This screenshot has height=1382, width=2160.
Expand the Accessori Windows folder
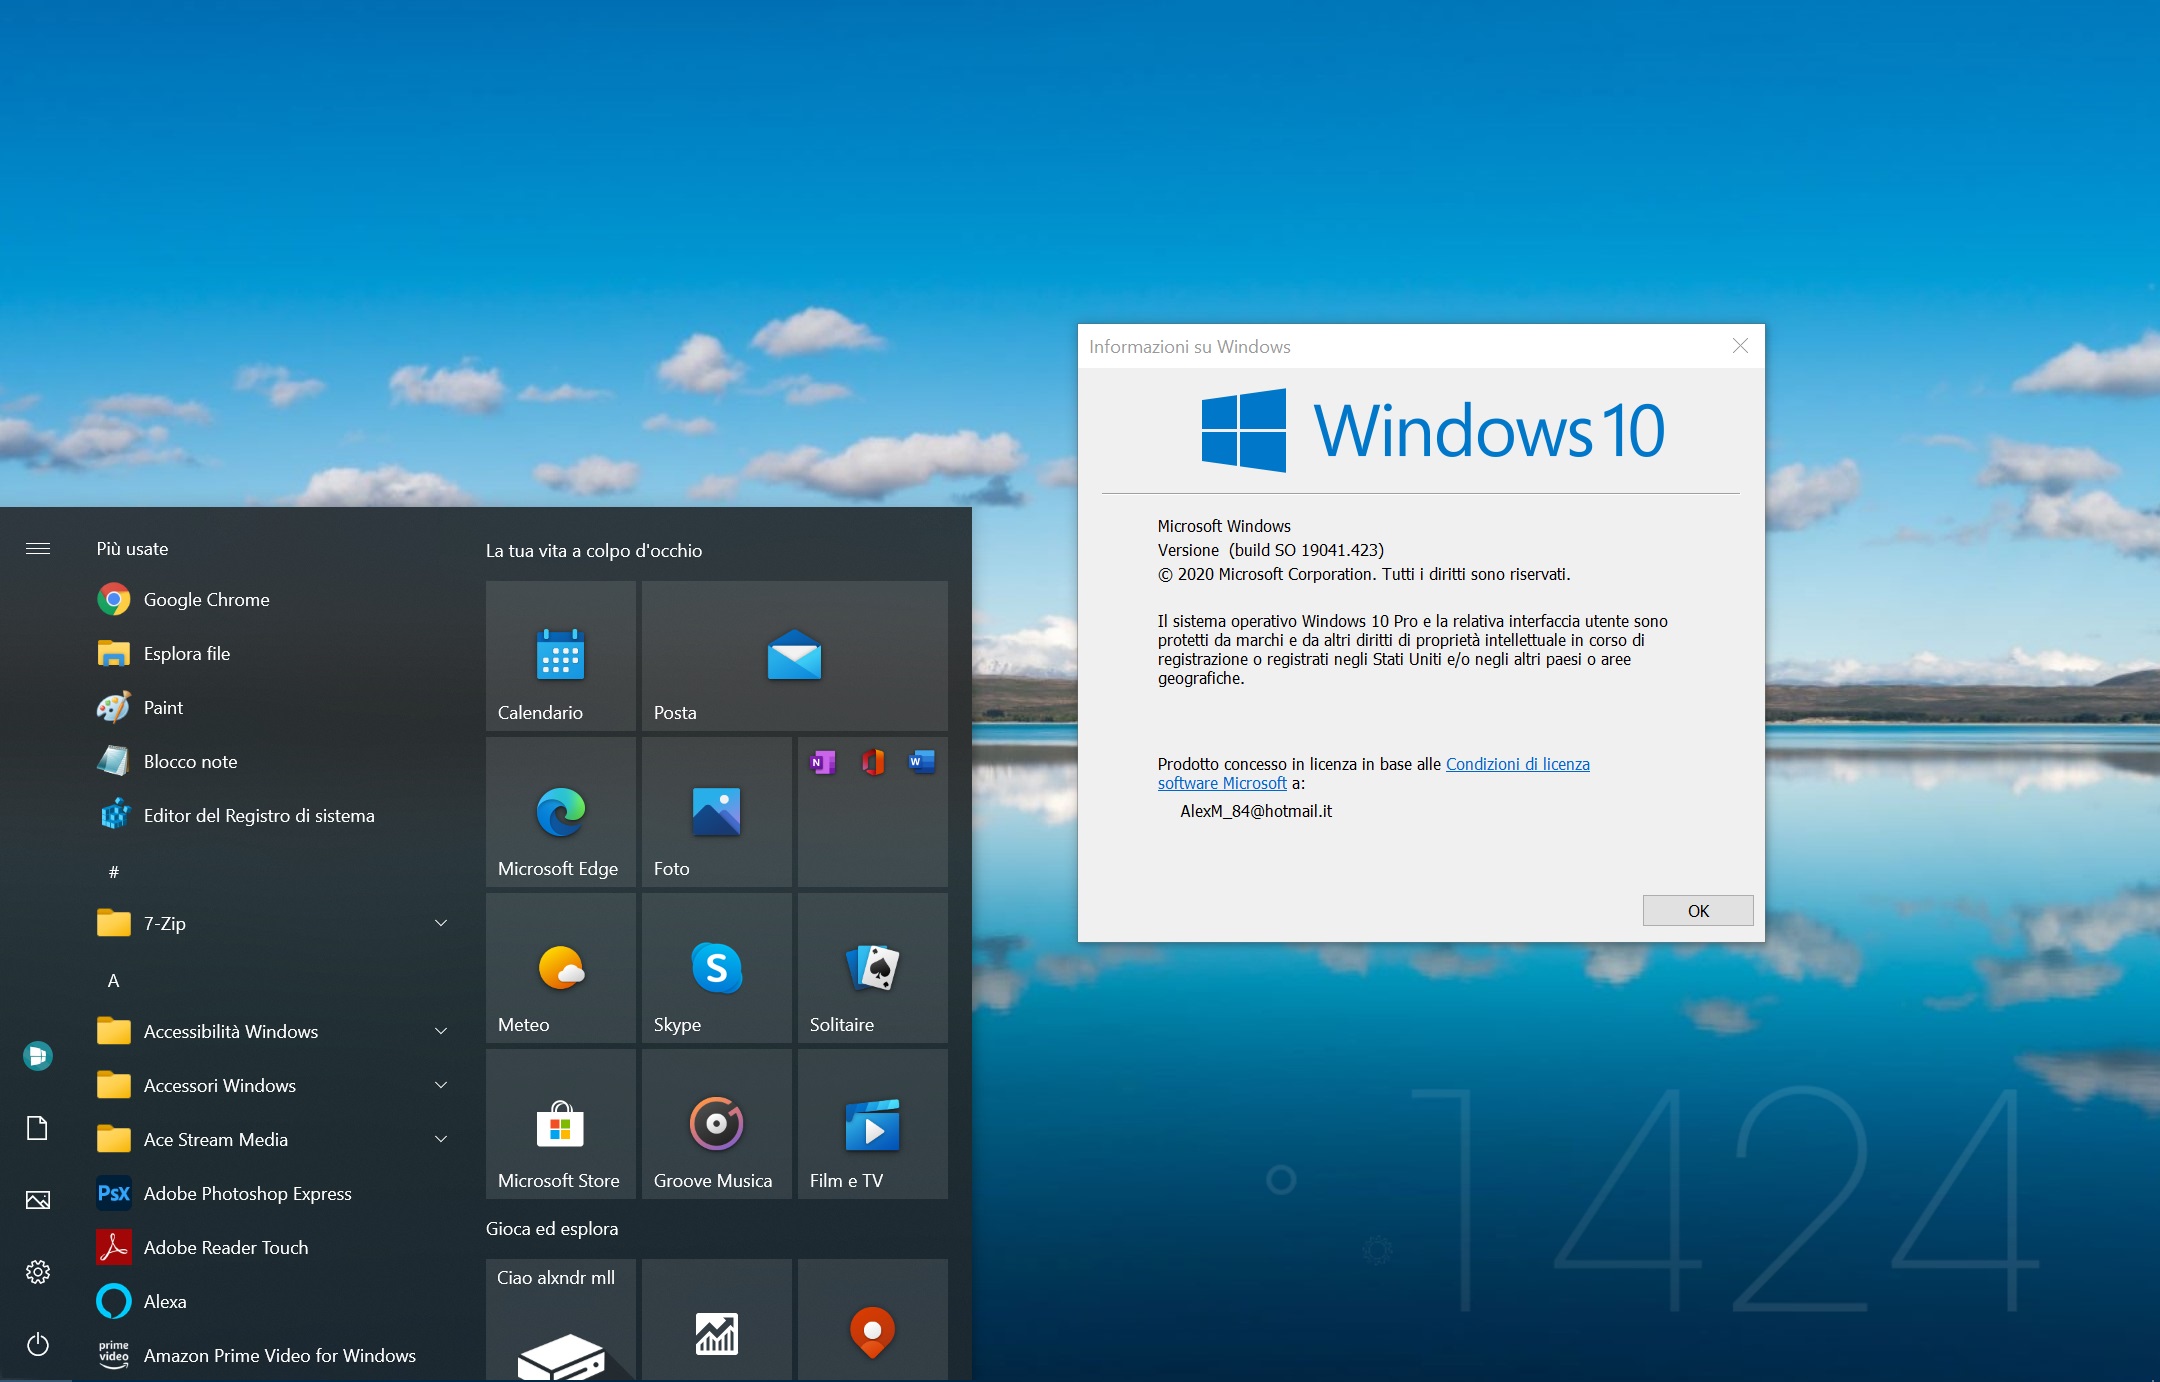pyautogui.click(x=270, y=1086)
